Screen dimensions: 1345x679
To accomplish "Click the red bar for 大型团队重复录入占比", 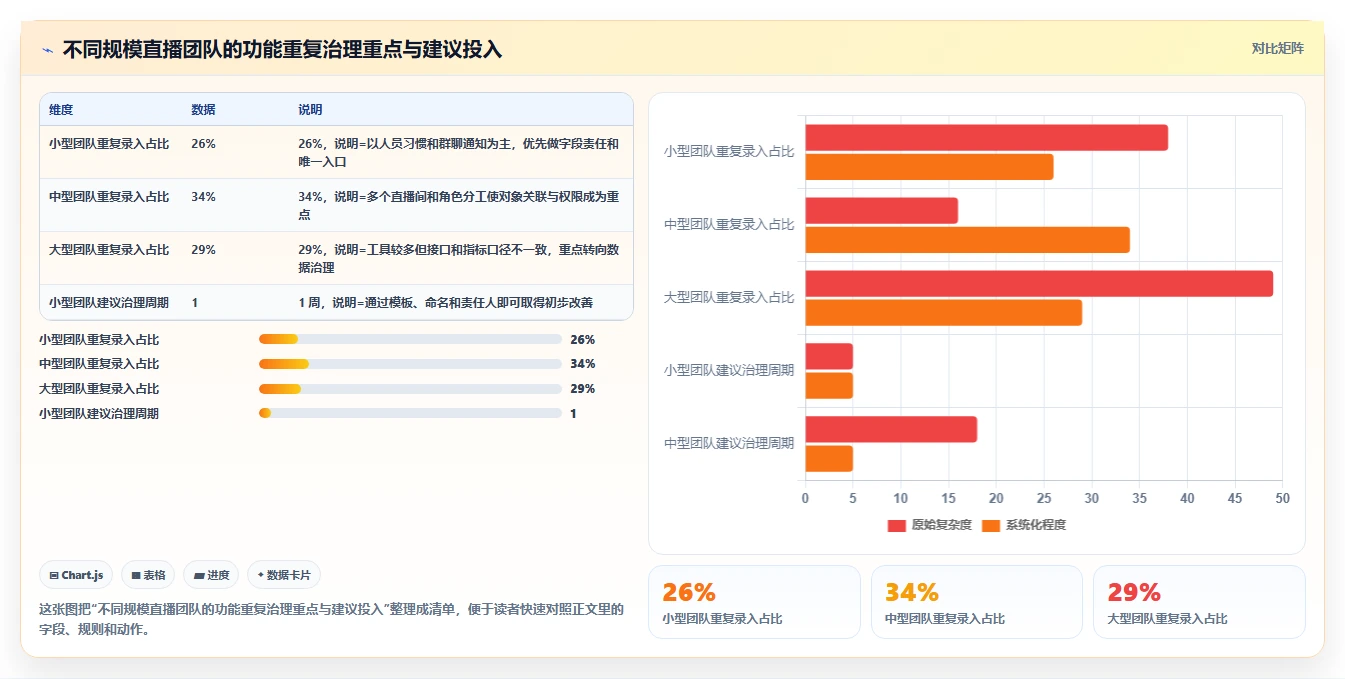I will [x=1039, y=284].
